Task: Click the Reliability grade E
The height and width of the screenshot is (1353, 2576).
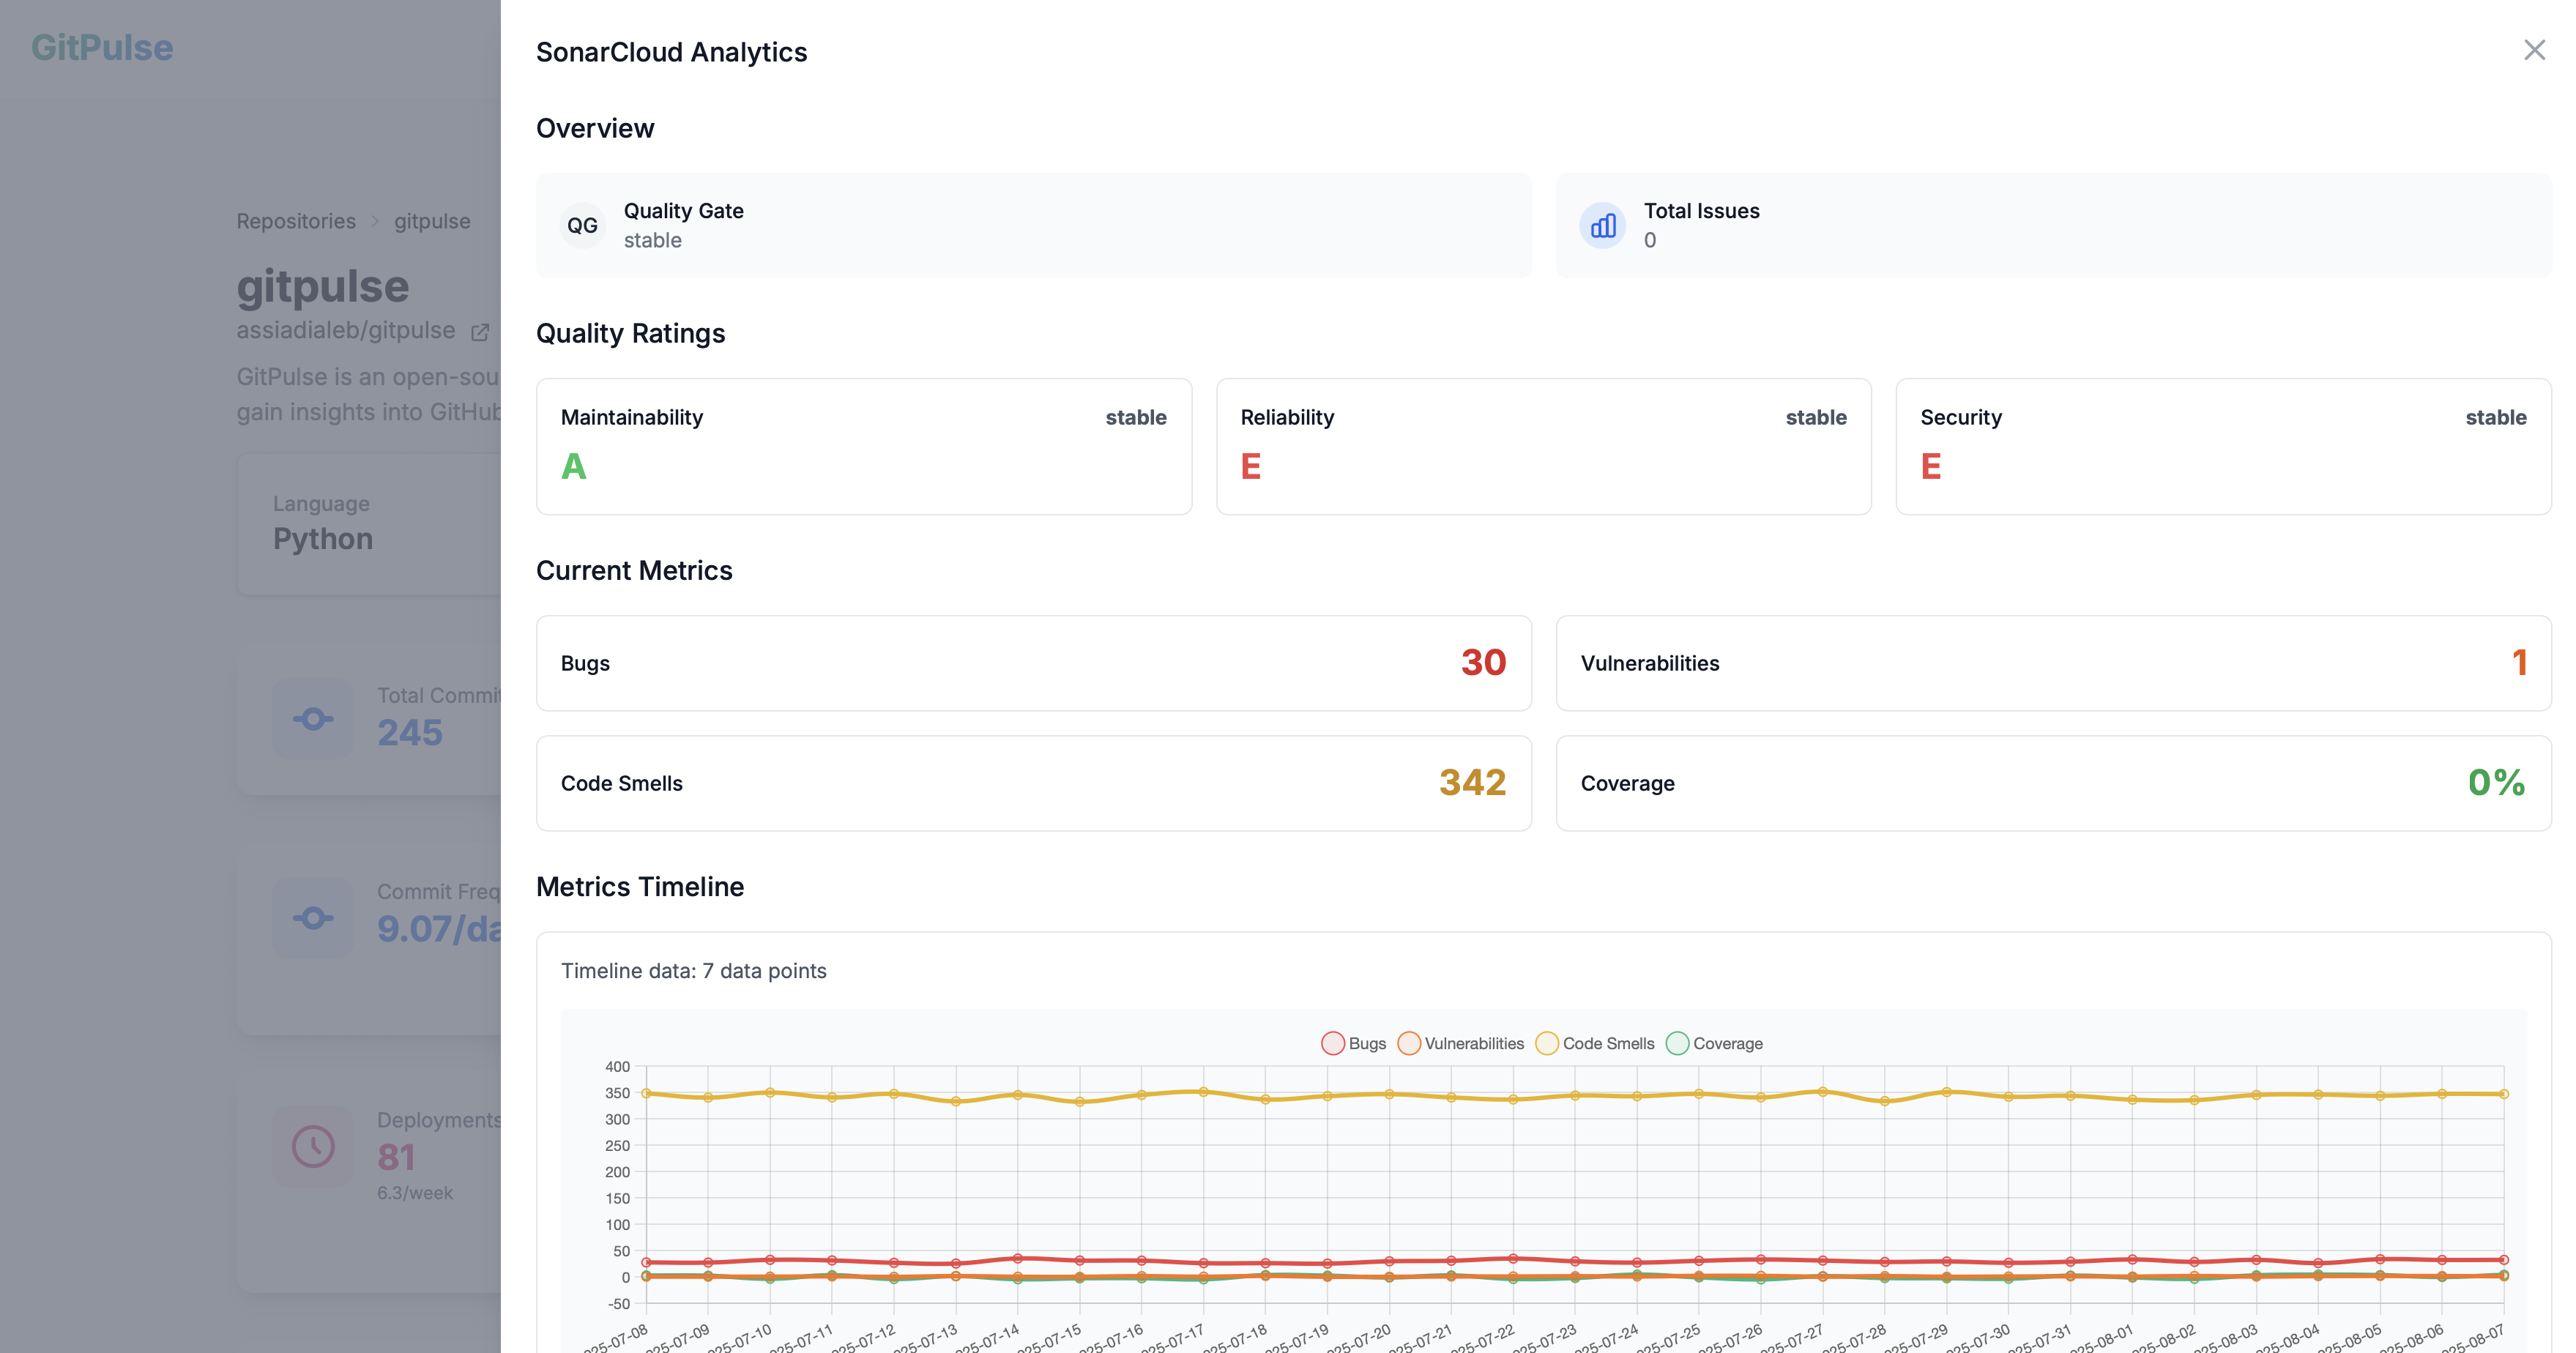Action: coord(1251,466)
